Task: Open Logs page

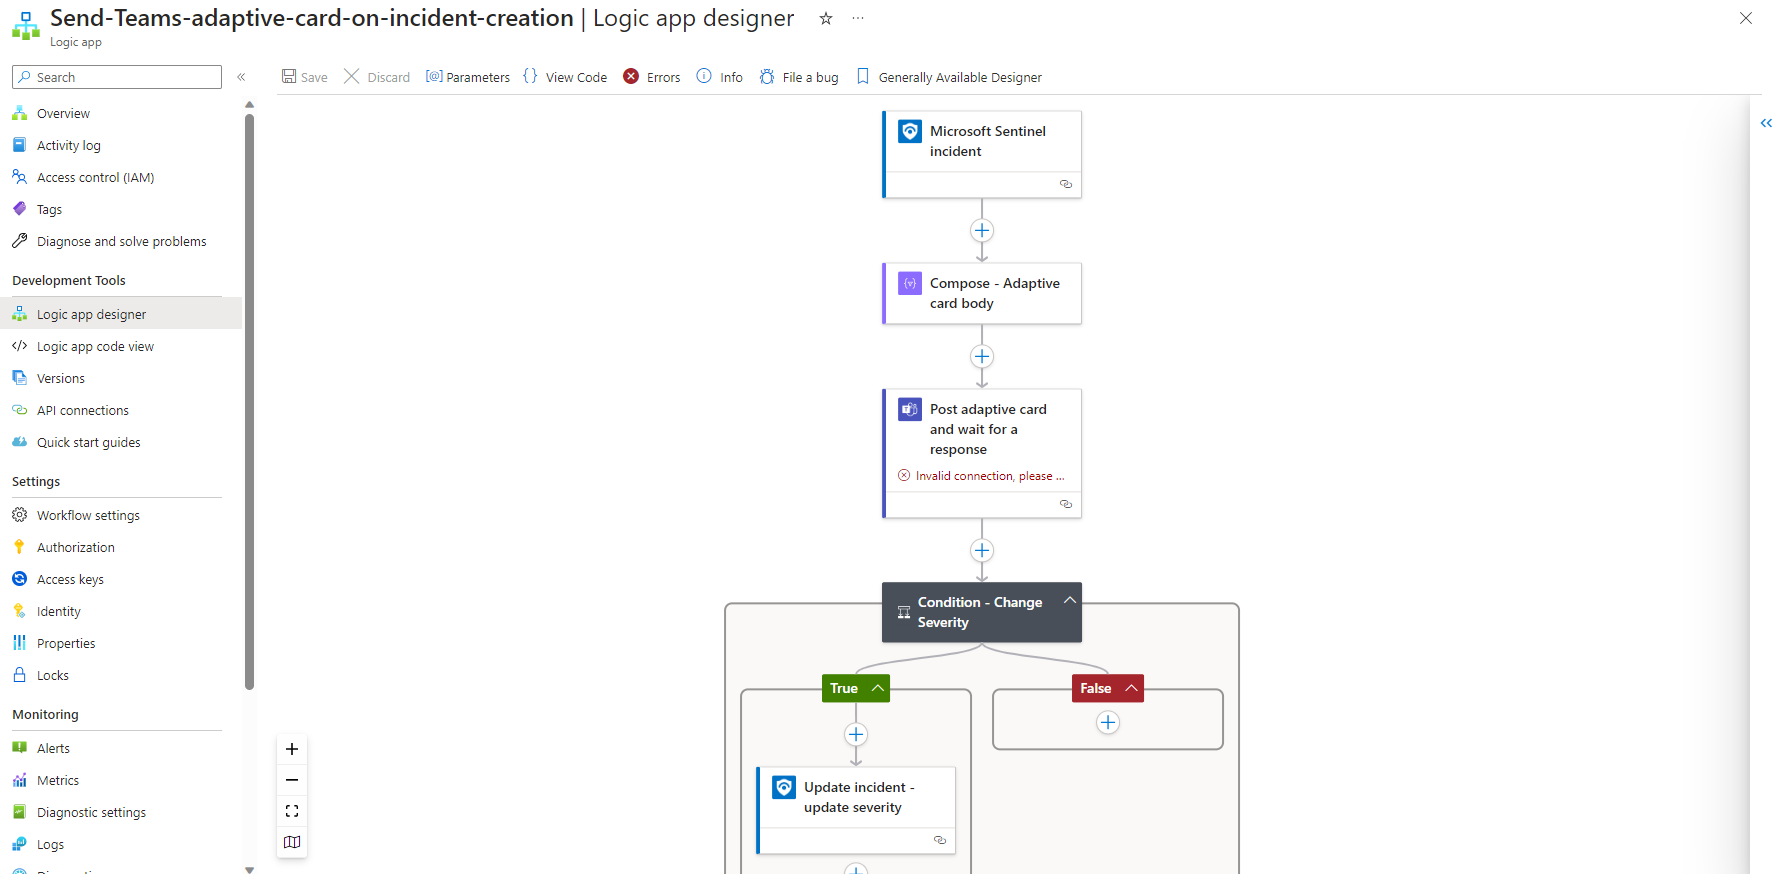Action: click(x=50, y=844)
